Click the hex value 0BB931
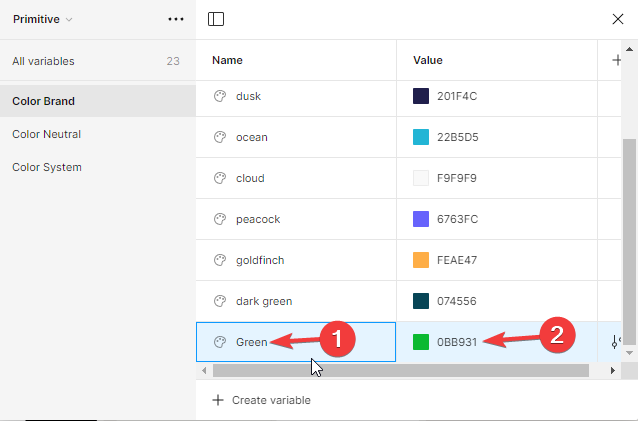The image size is (638, 421). click(457, 342)
